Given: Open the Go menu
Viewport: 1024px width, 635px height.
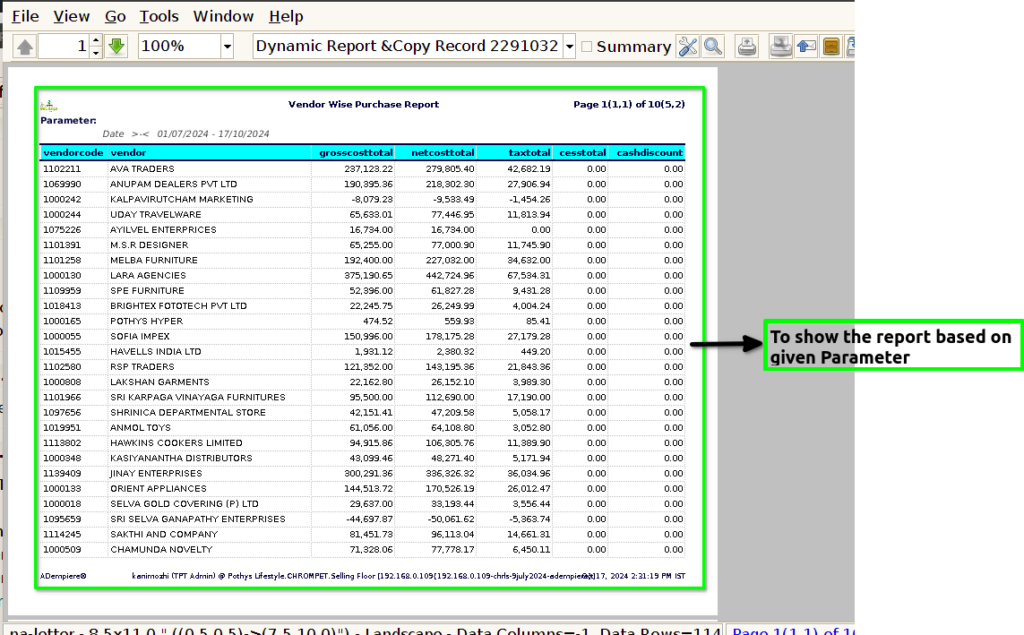Looking at the screenshot, I should [115, 16].
